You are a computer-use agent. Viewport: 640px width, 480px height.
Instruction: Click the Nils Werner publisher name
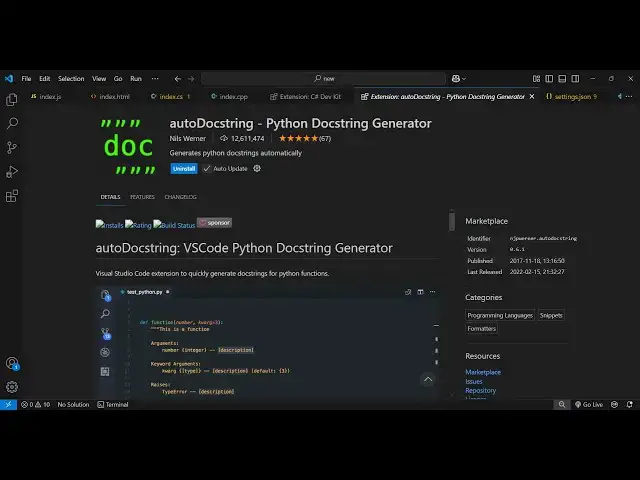pos(187,138)
